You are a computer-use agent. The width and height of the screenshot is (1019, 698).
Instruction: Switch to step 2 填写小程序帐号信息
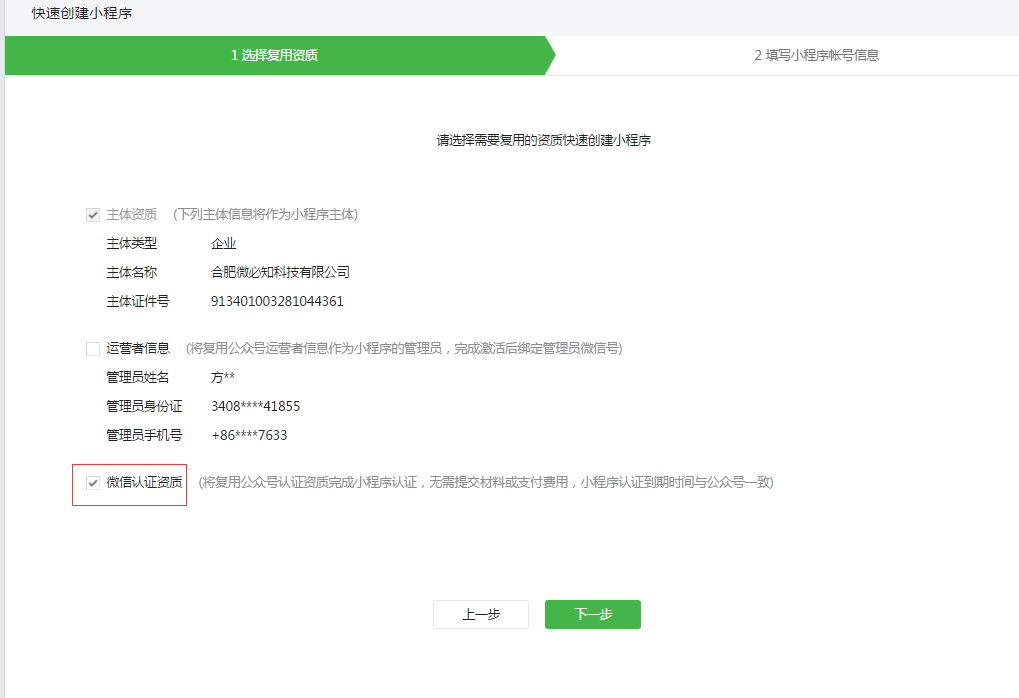(x=816, y=56)
